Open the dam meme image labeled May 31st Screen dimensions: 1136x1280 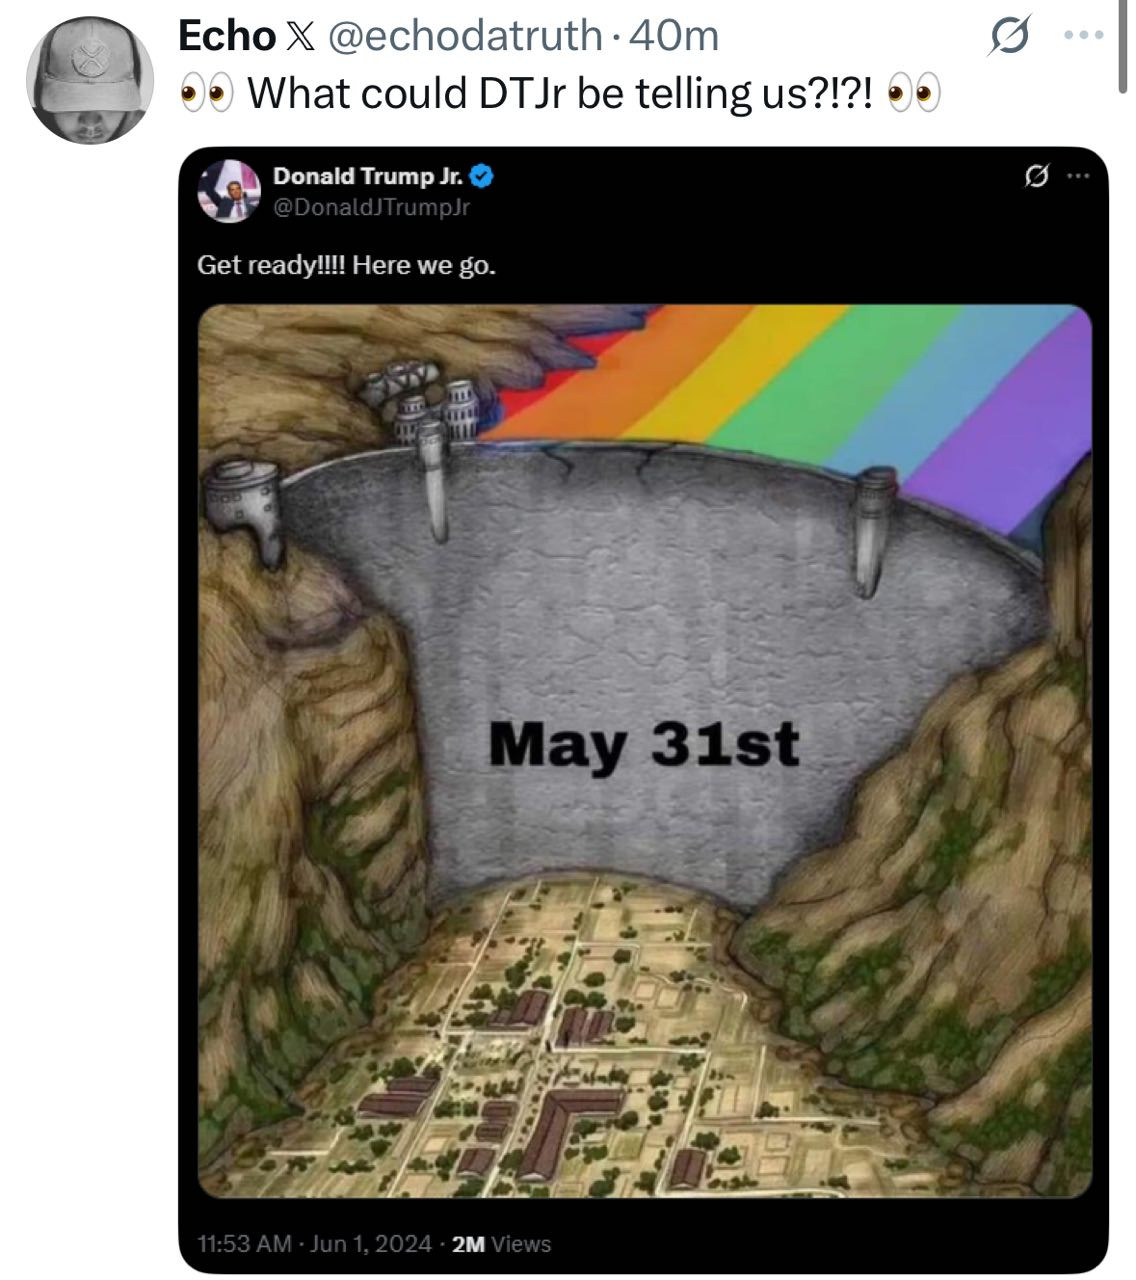[645, 751]
